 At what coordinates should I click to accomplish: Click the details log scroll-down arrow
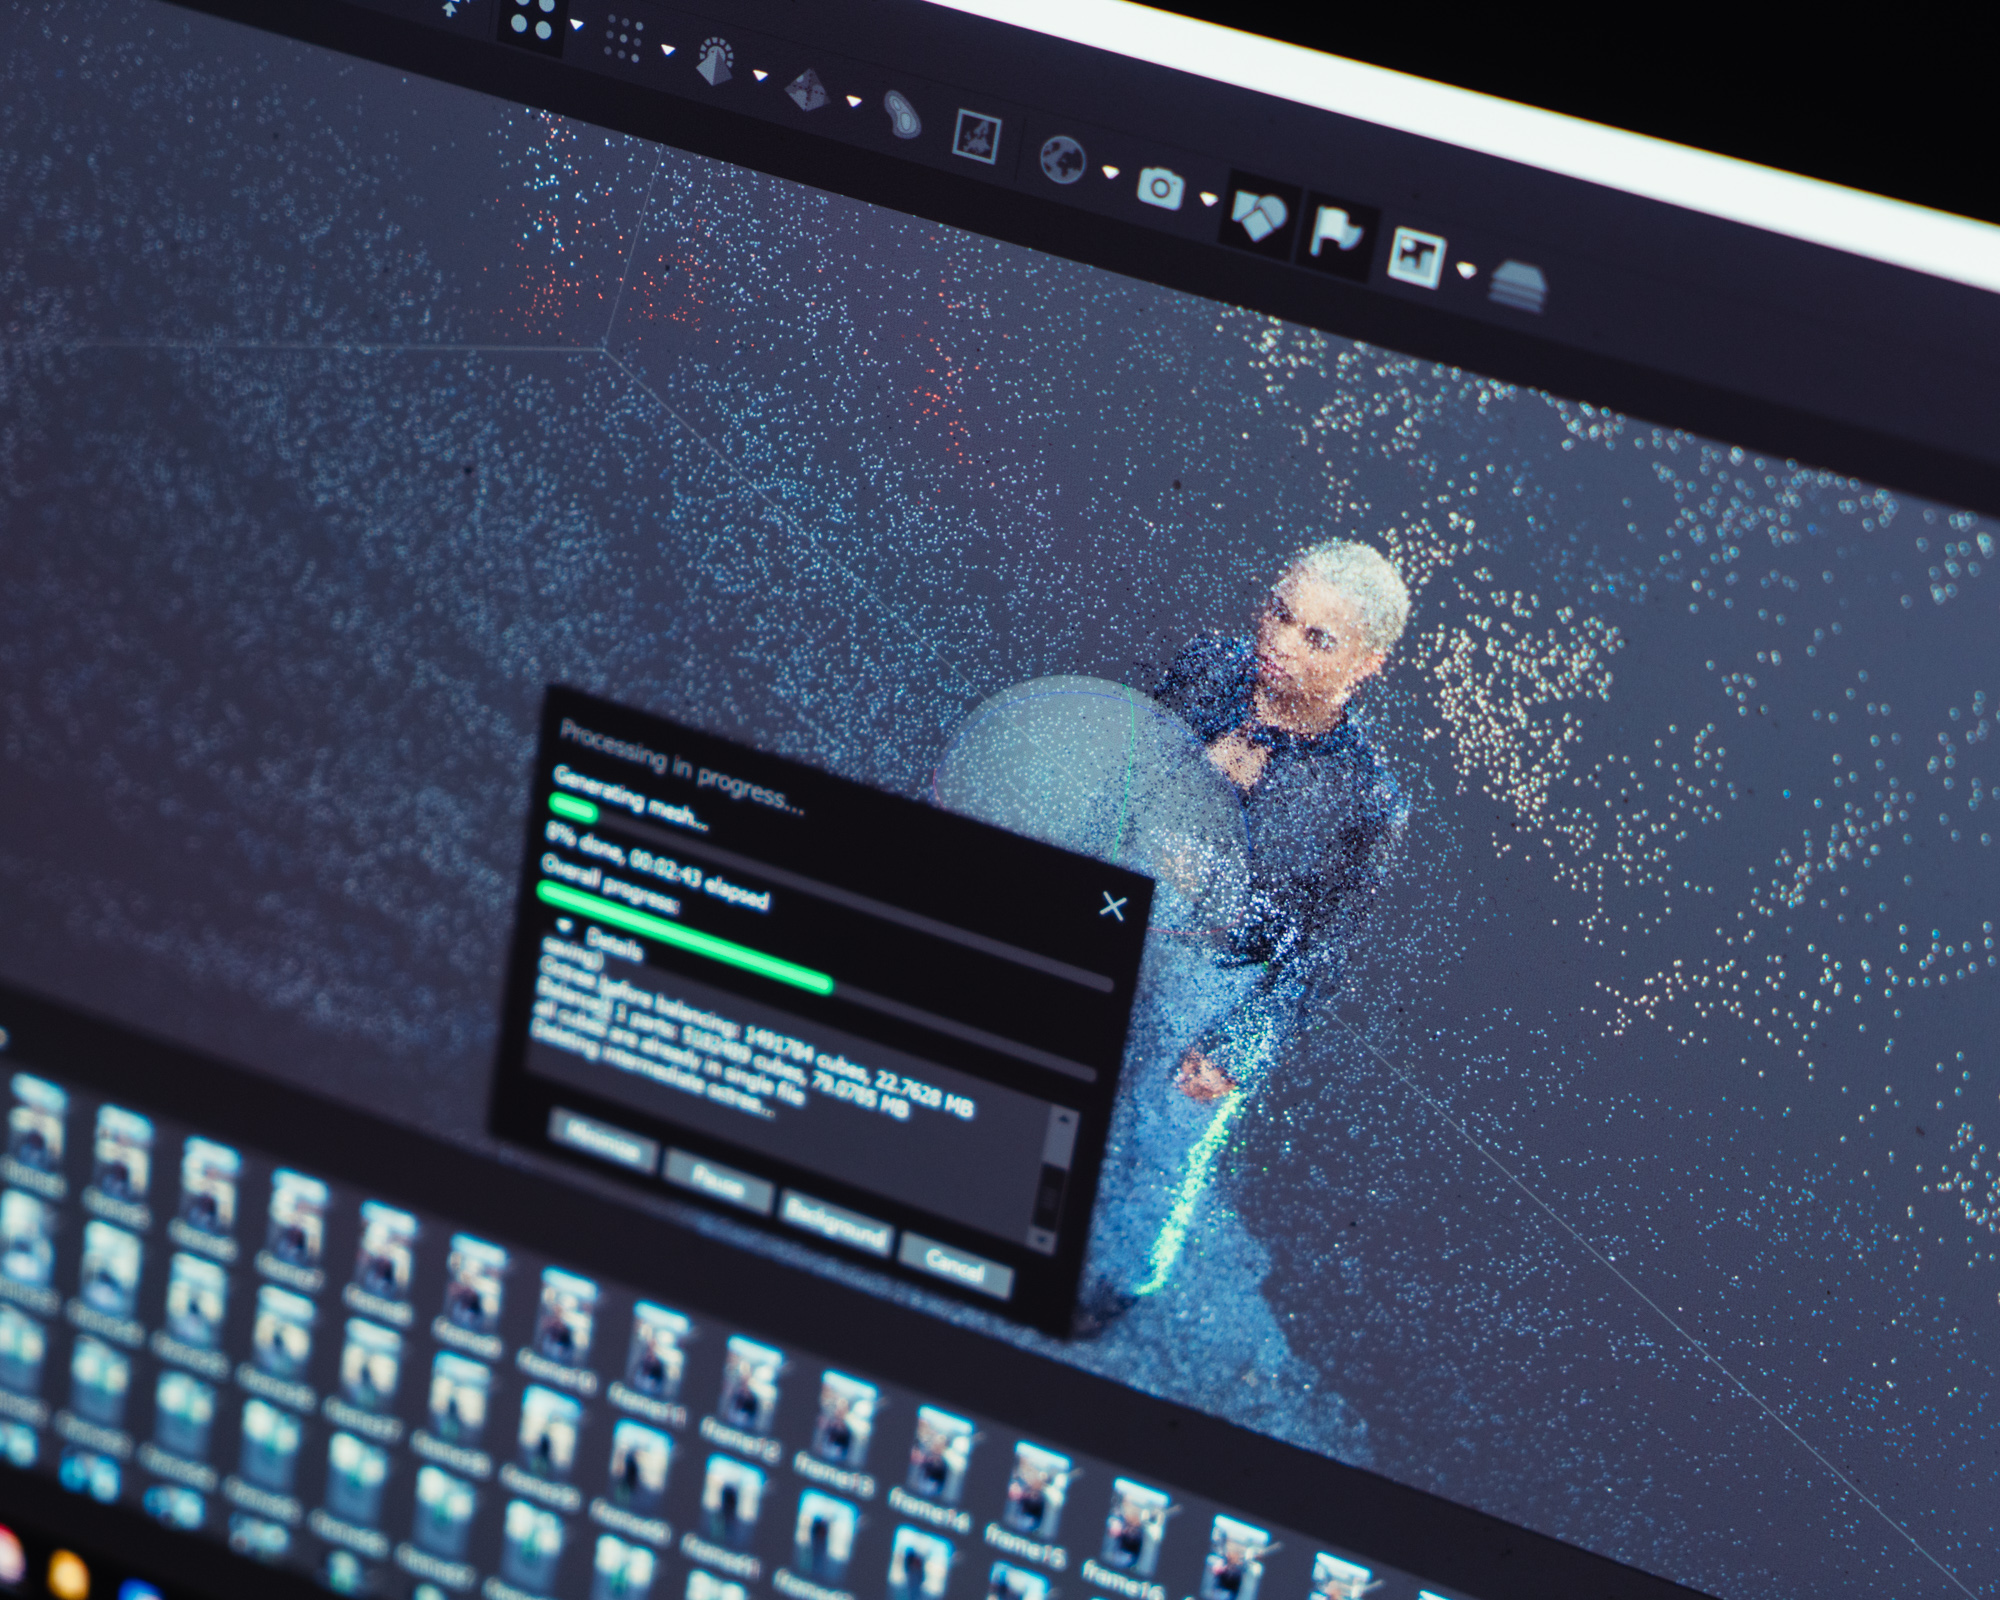1042,1240
